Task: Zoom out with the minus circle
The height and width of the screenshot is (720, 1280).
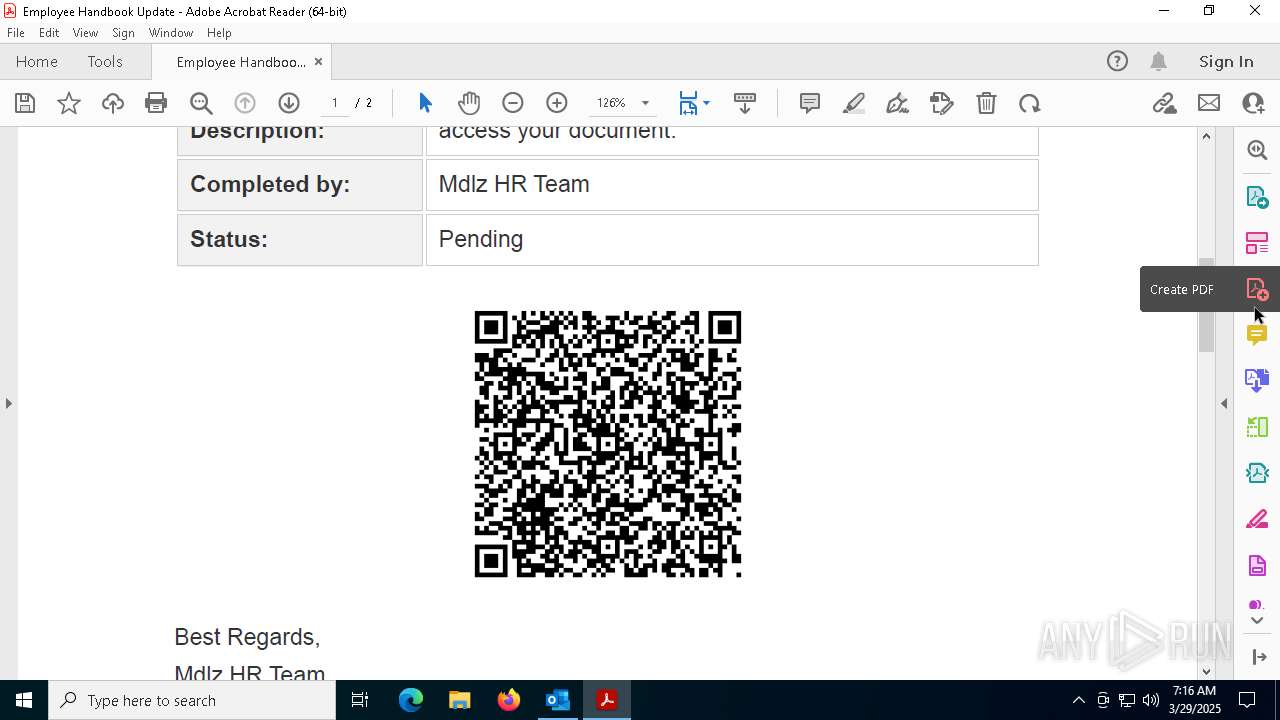Action: click(x=513, y=103)
